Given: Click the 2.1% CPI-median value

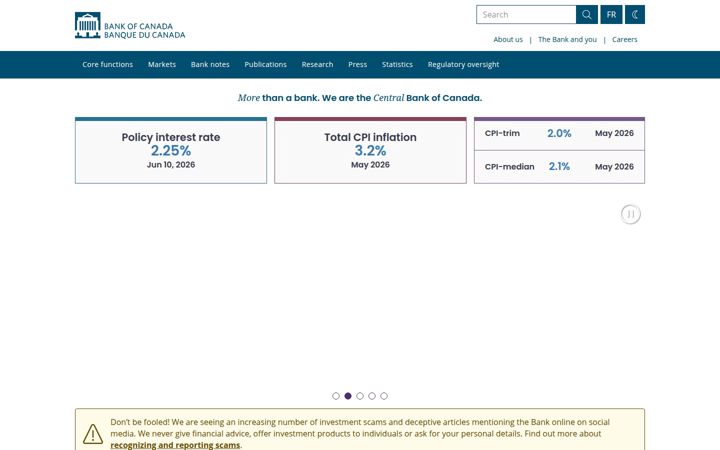Looking at the screenshot, I should pos(559,167).
